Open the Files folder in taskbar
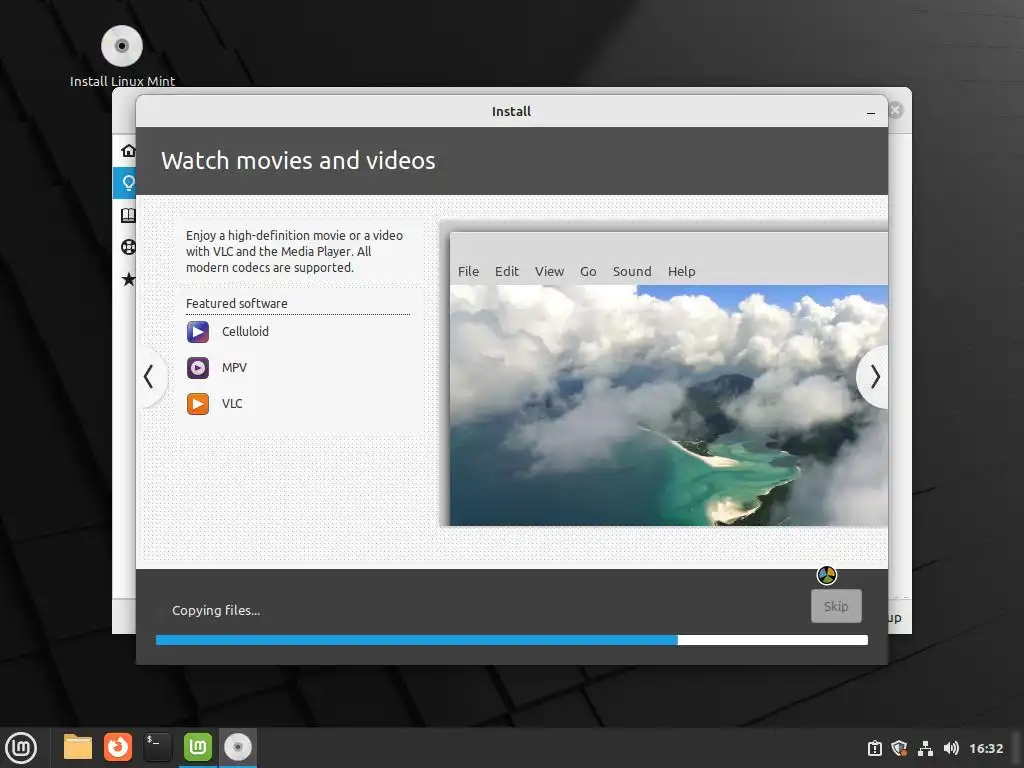 pos(78,747)
